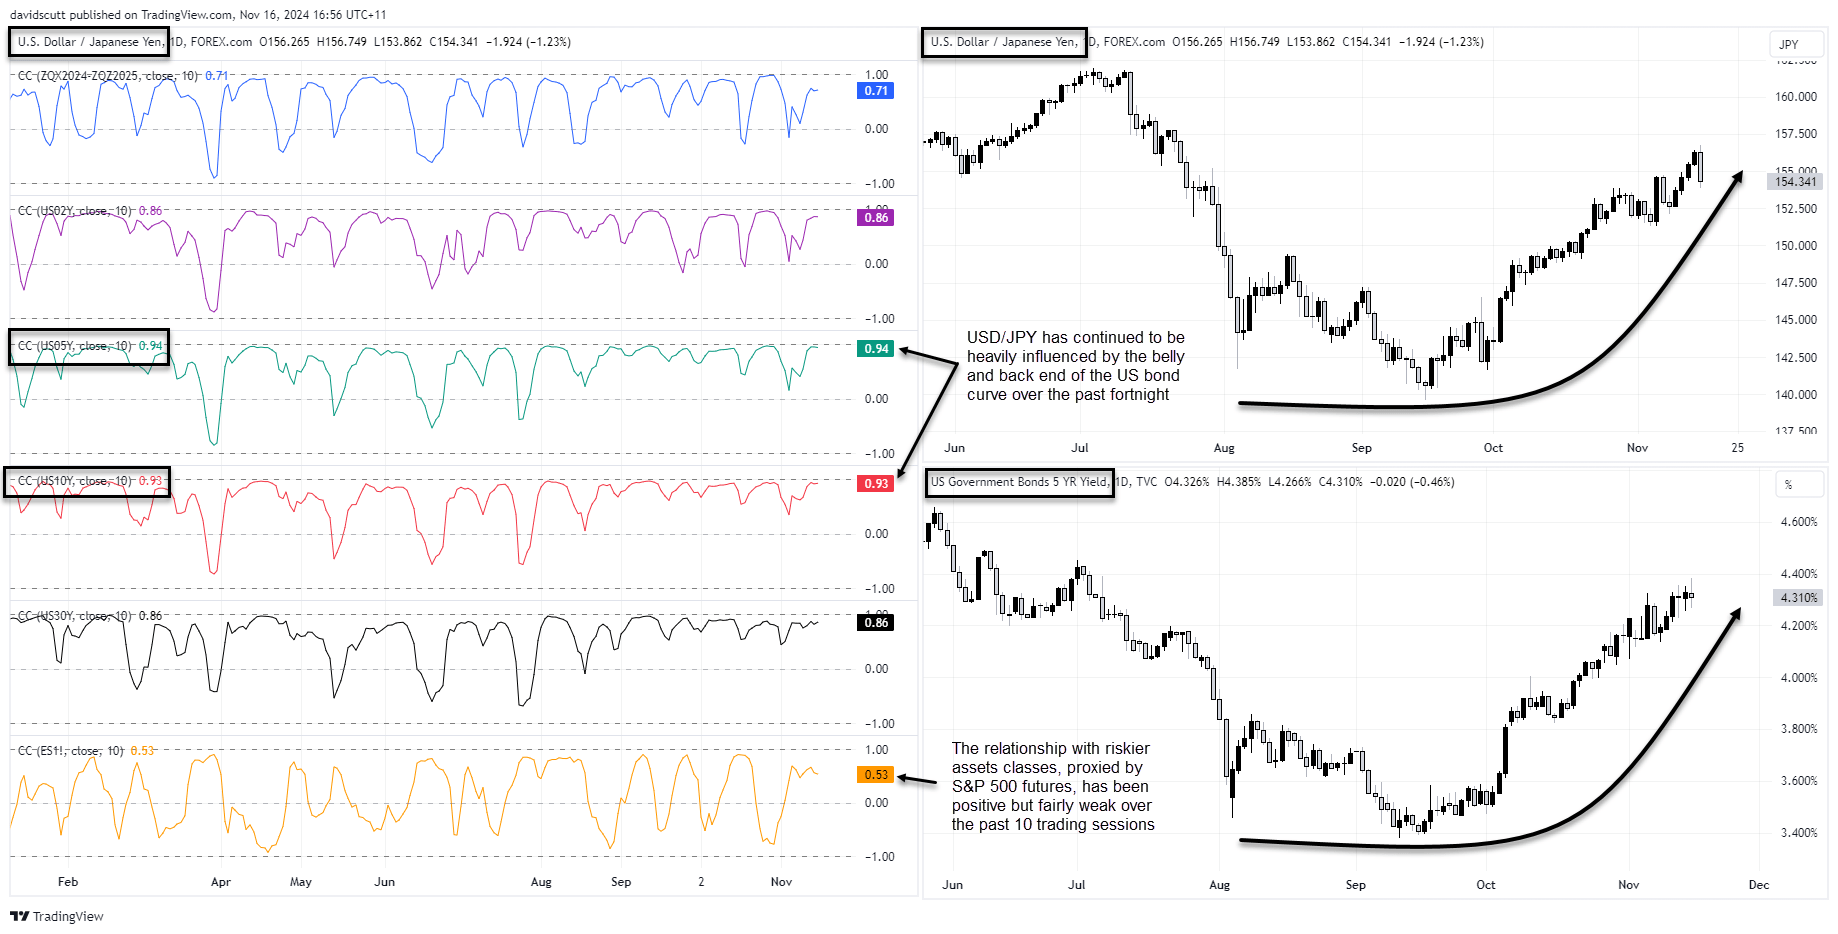This screenshot has width=1838, height=934.
Task: Click the Oct label on USD/JPY candlestick time axis
Action: click(1493, 448)
